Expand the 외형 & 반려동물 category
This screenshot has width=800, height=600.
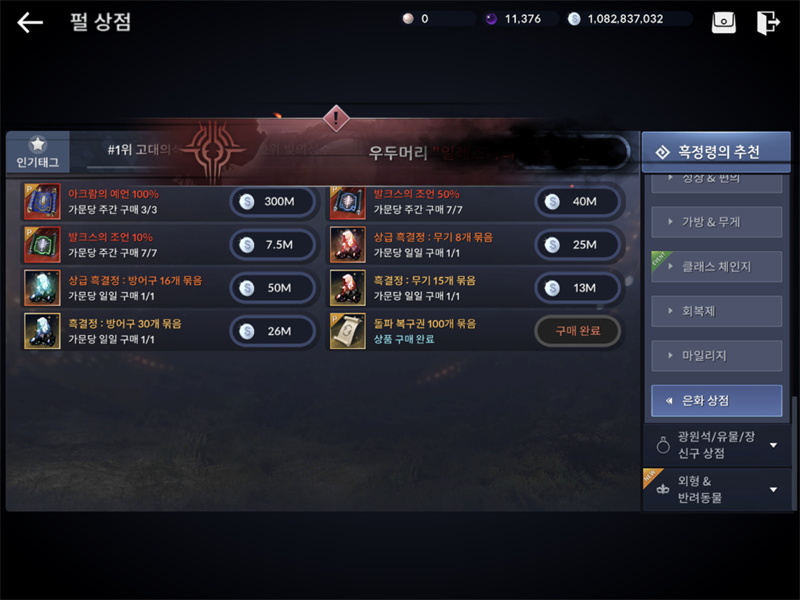(717, 489)
